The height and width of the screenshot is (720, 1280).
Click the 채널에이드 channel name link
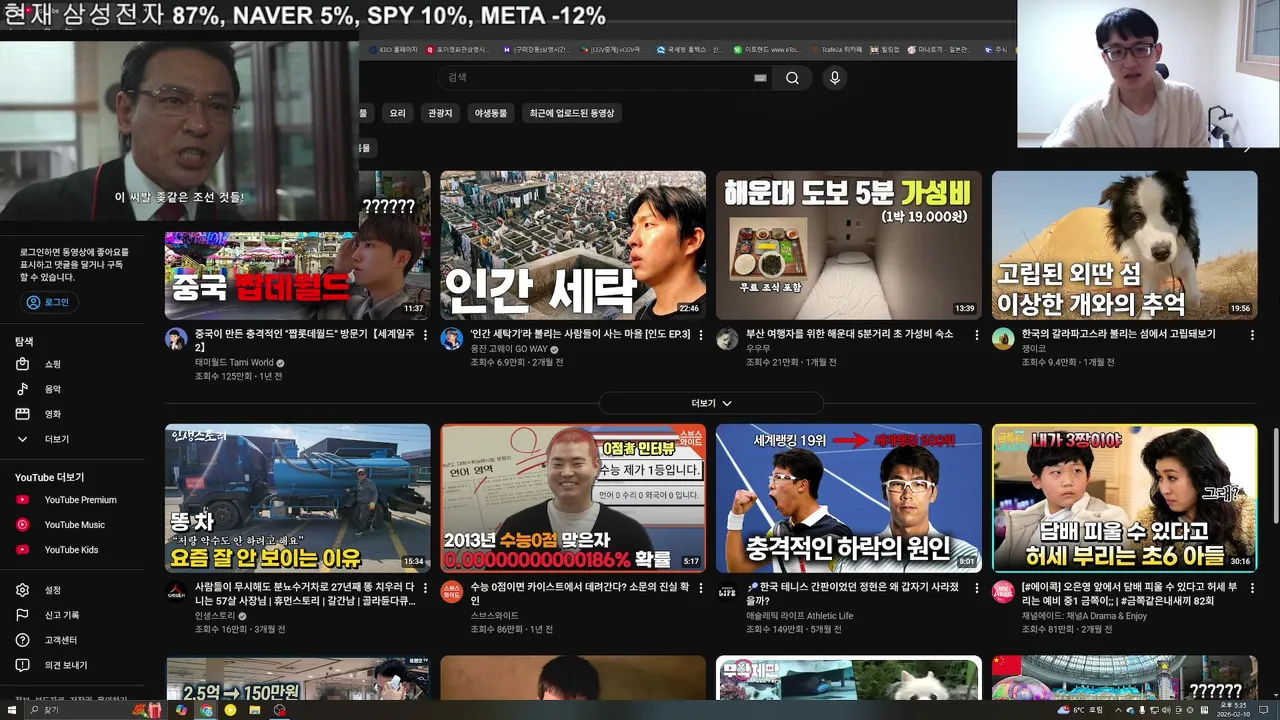pyautogui.click(x=1084, y=616)
